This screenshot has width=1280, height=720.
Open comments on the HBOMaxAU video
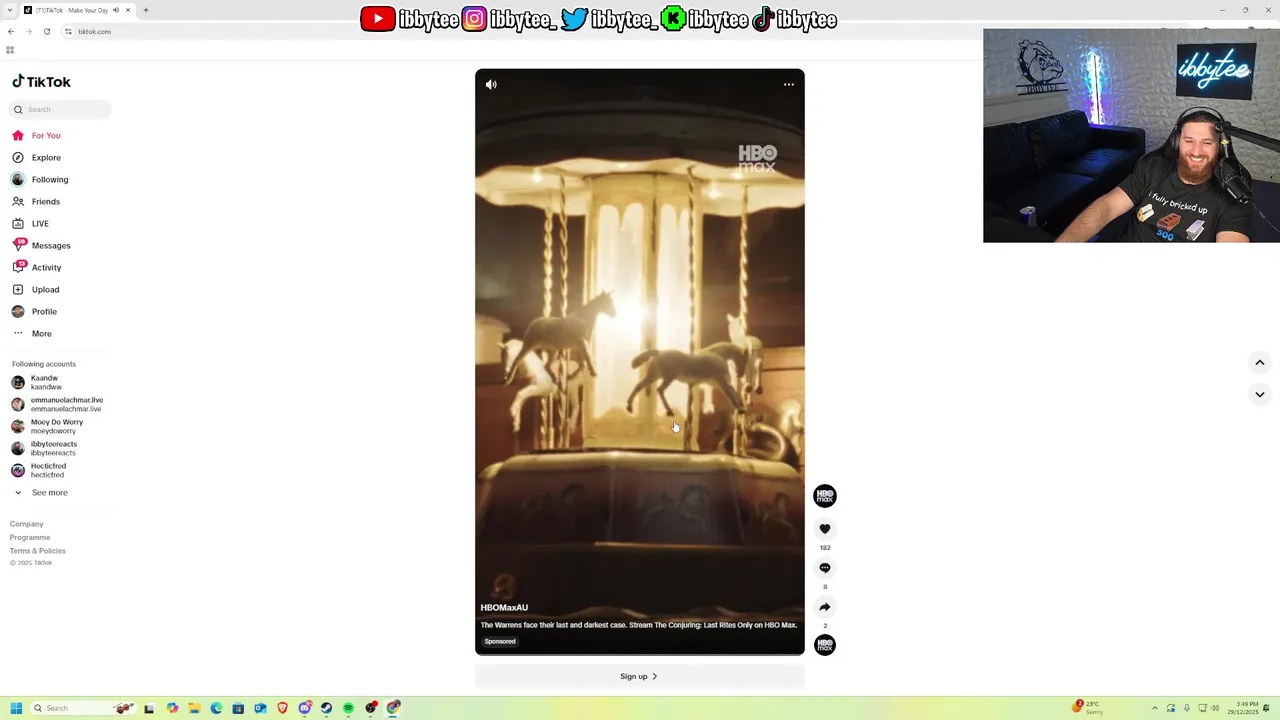pos(825,568)
